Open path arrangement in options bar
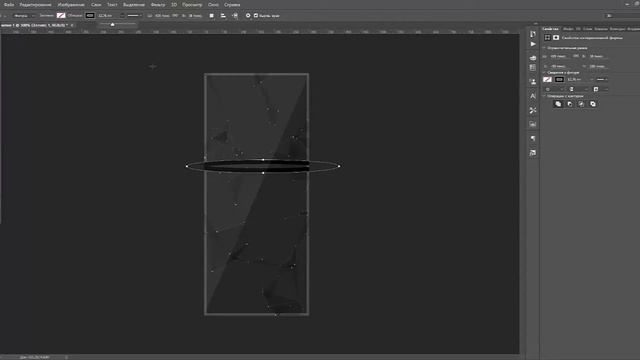Screen dimensions: 640x360 click(236, 16)
